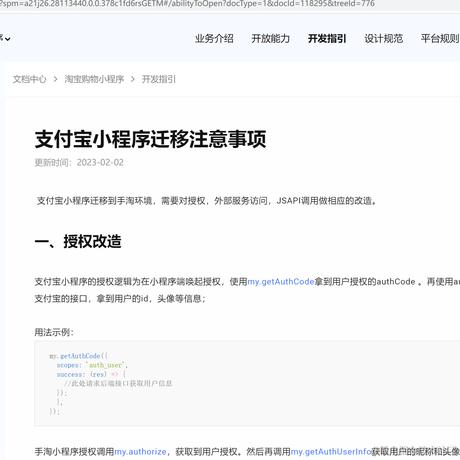Open the my.getAuthUserInfo hyperlink
Viewport: 460px width, 460px height.
(331, 452)
